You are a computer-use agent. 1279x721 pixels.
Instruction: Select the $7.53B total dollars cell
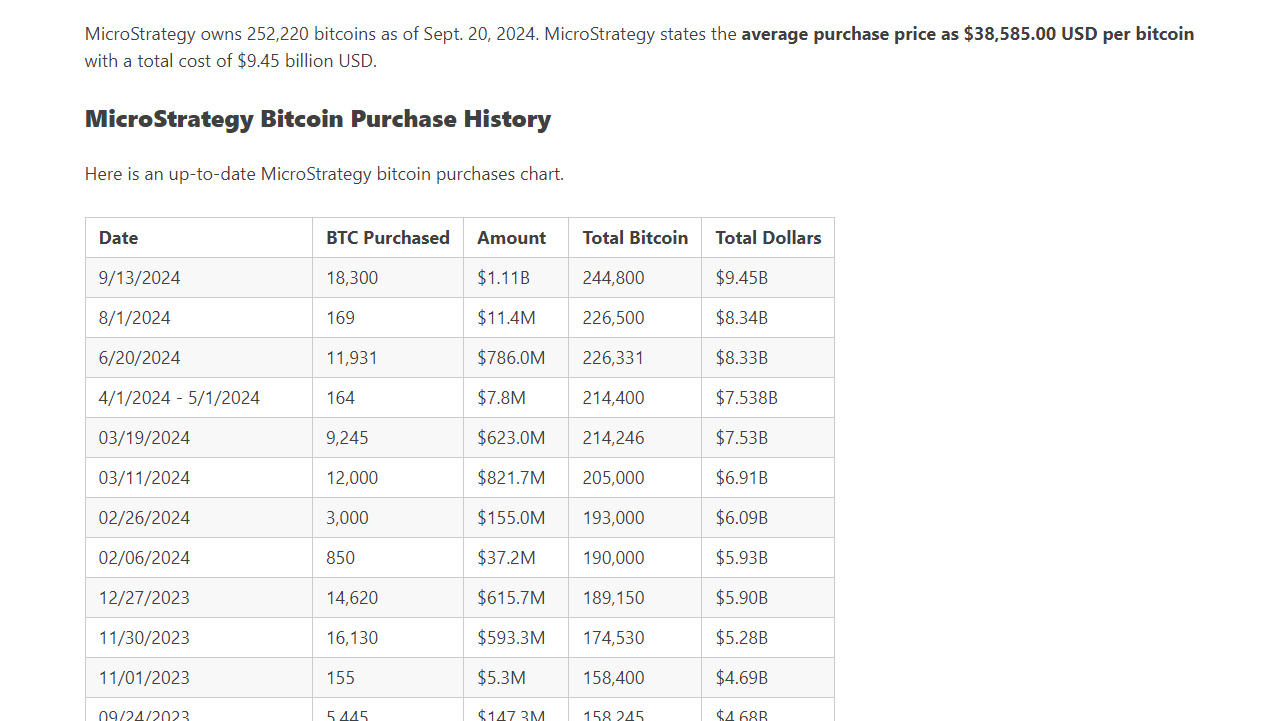(x=768, y=438)
